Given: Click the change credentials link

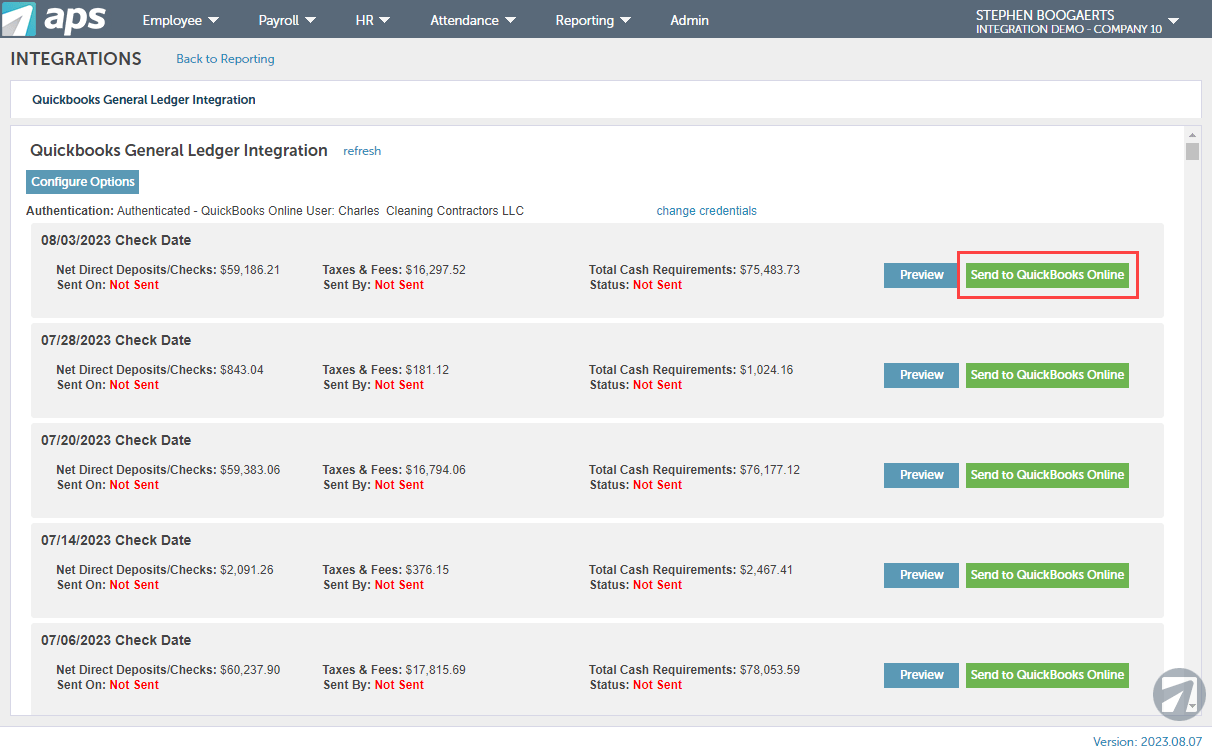Looking at the screenshot, I should pyautogui.click(x=706, y=211).
